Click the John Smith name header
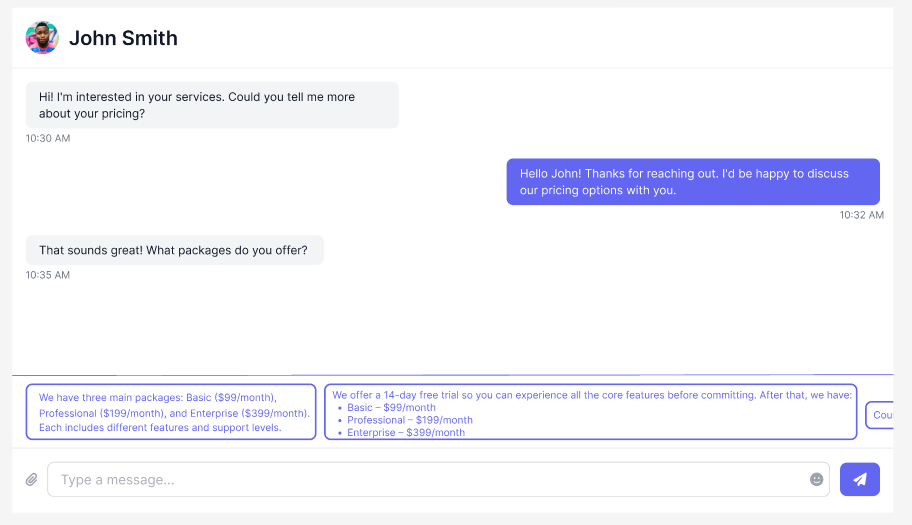The image size is (912, 525). [123, 38]
